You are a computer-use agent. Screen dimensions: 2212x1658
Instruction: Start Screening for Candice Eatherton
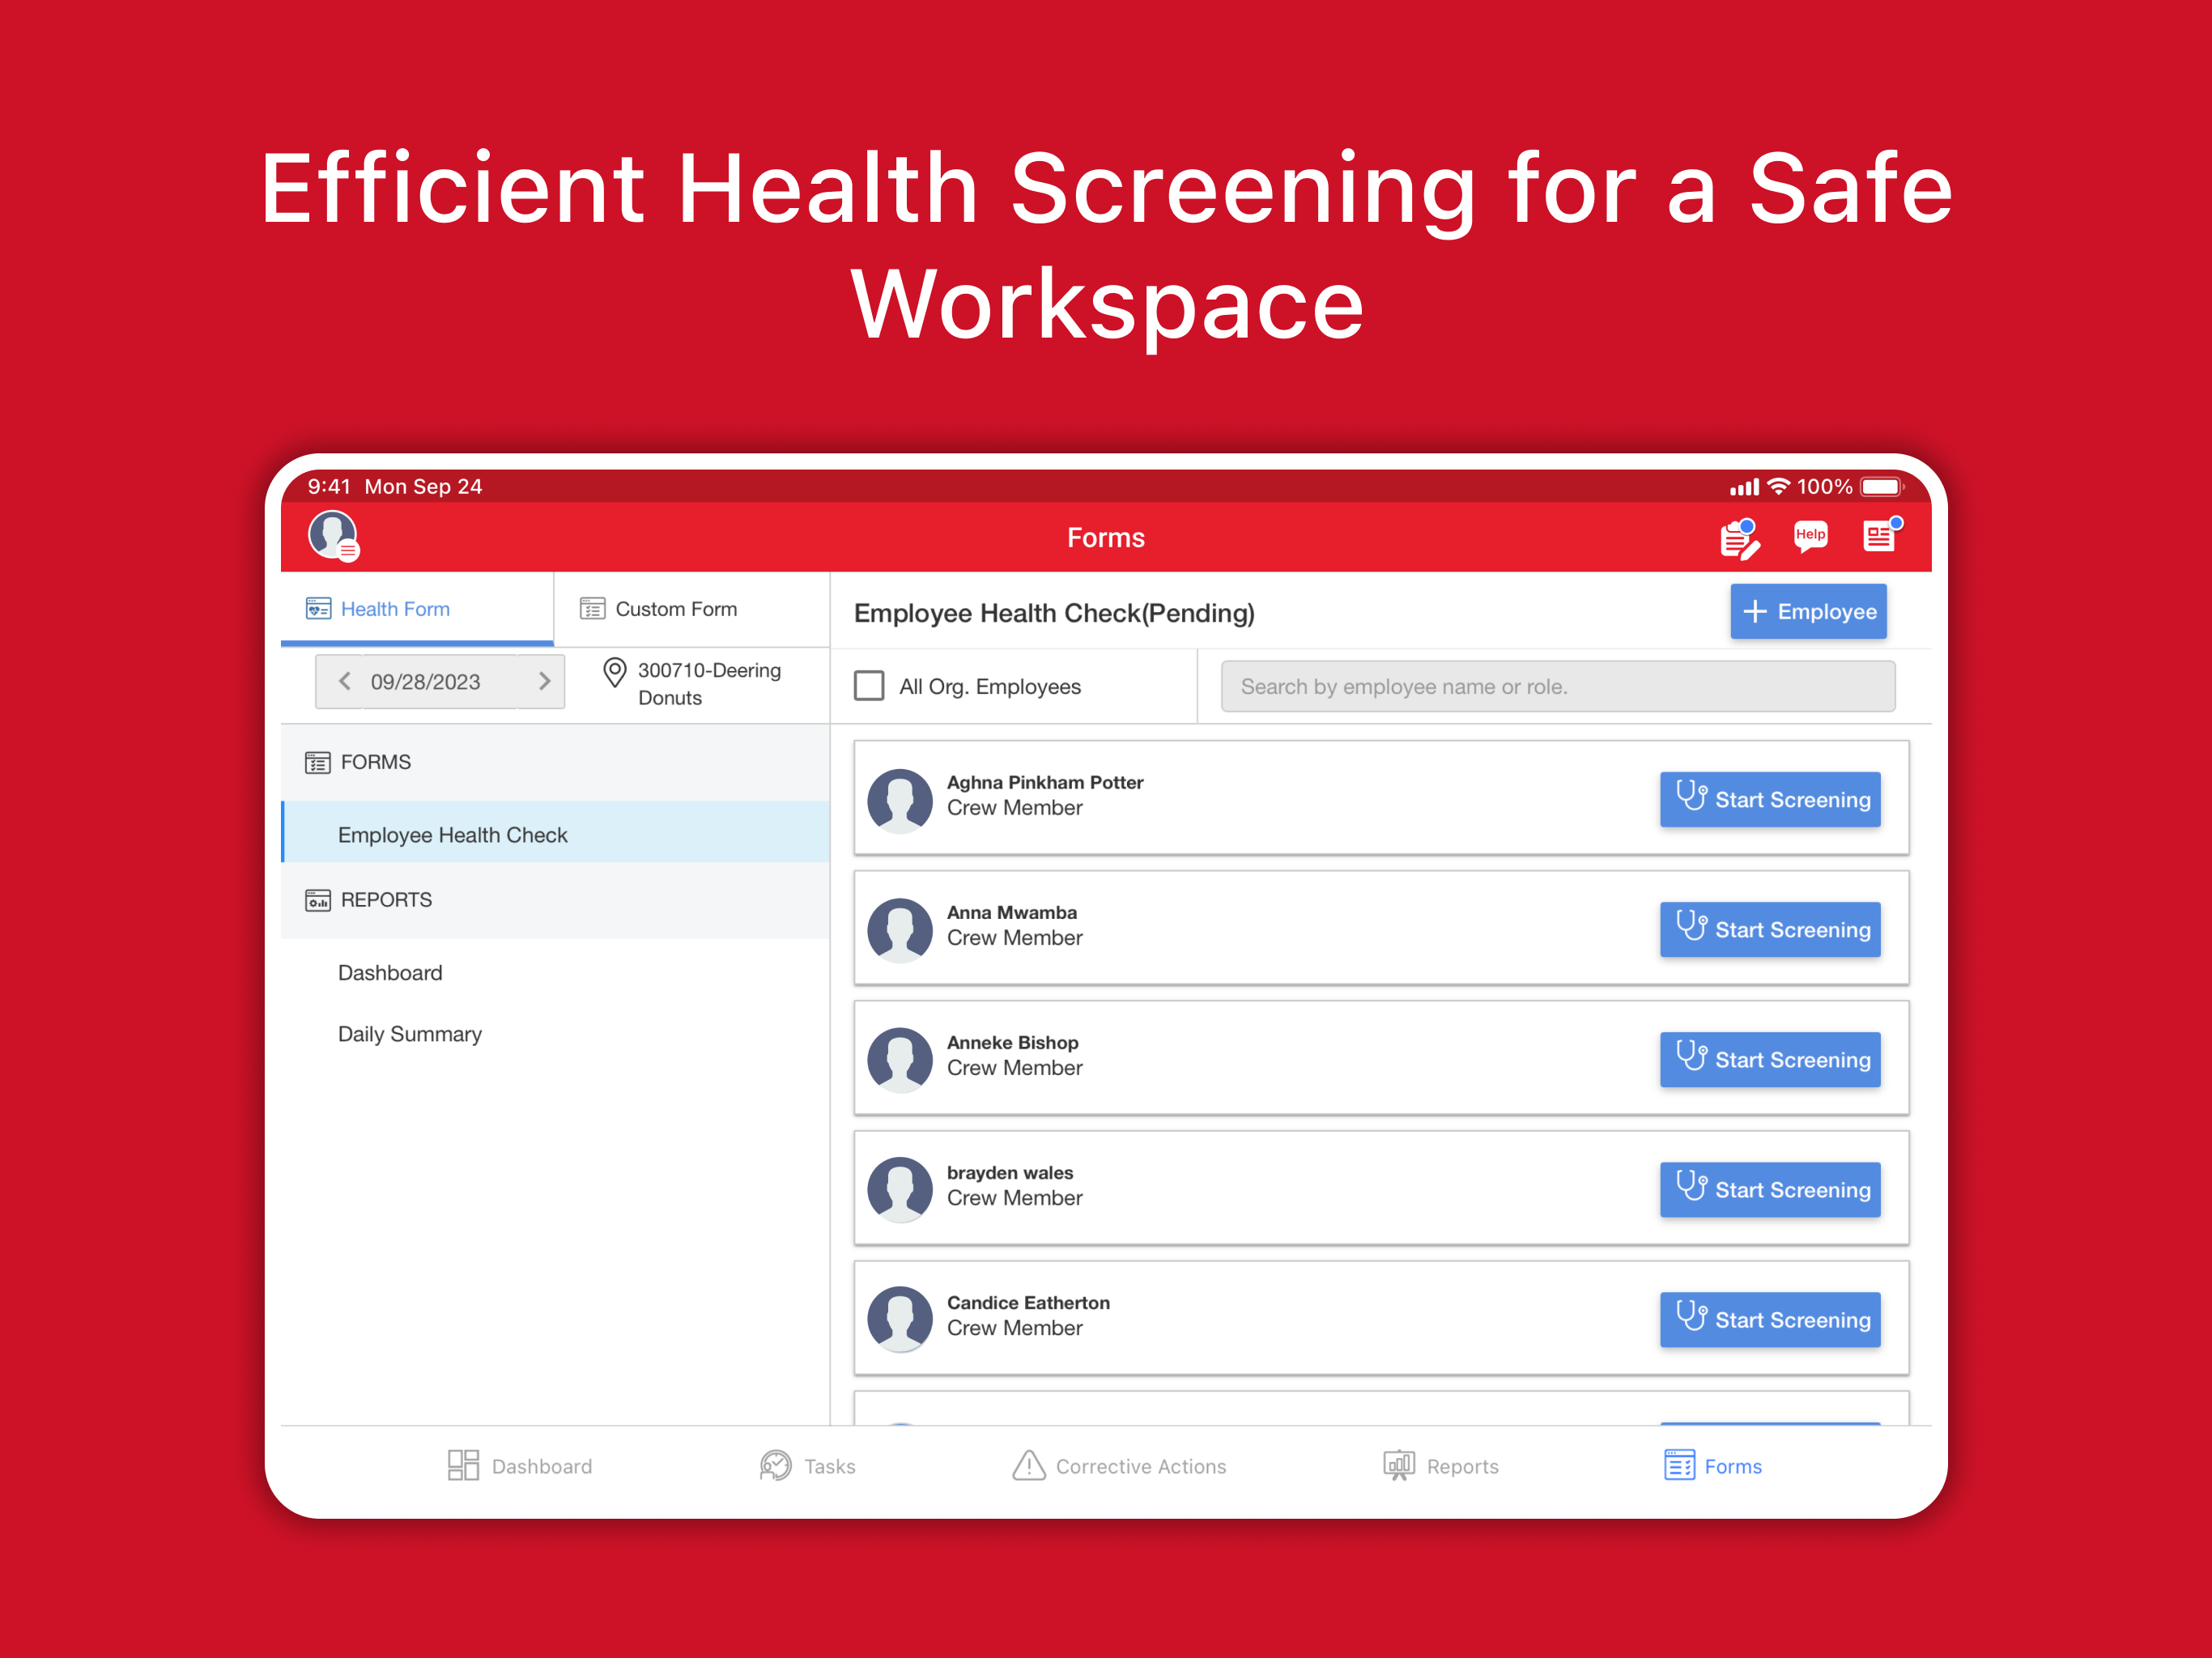click(x=1770, y=1320)
